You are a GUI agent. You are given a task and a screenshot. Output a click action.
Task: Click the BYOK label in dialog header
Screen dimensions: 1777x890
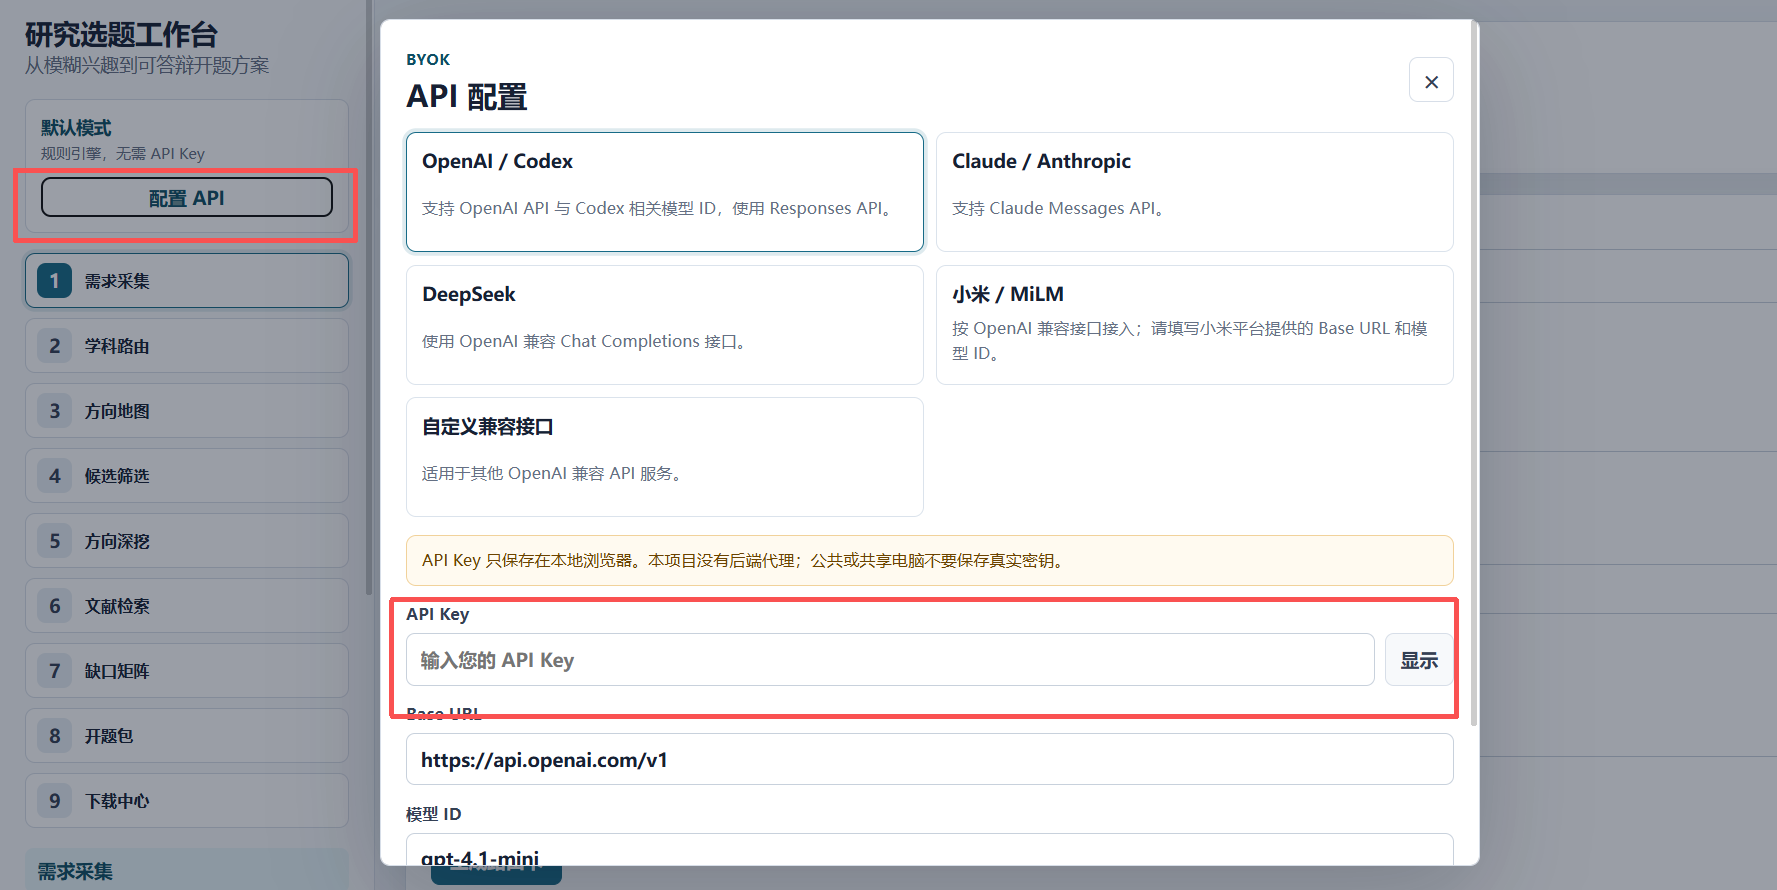tap(428, 60)
